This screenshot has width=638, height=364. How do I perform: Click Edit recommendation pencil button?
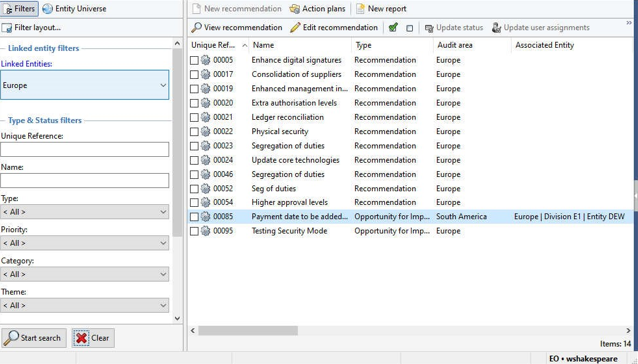click(x=334, y=28)
